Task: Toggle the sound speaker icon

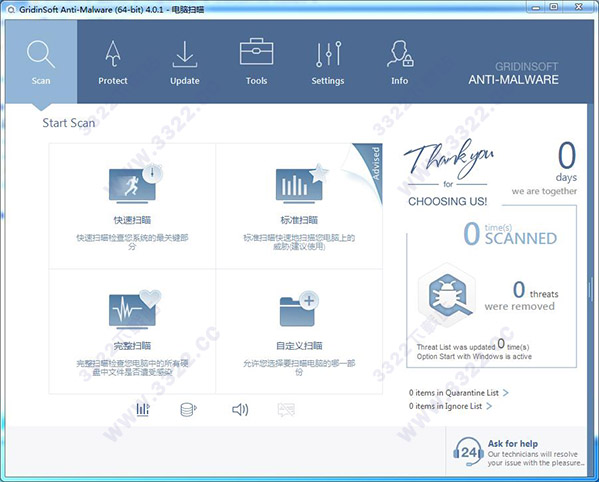Action: pyautogui.click(x=240, y=410)
